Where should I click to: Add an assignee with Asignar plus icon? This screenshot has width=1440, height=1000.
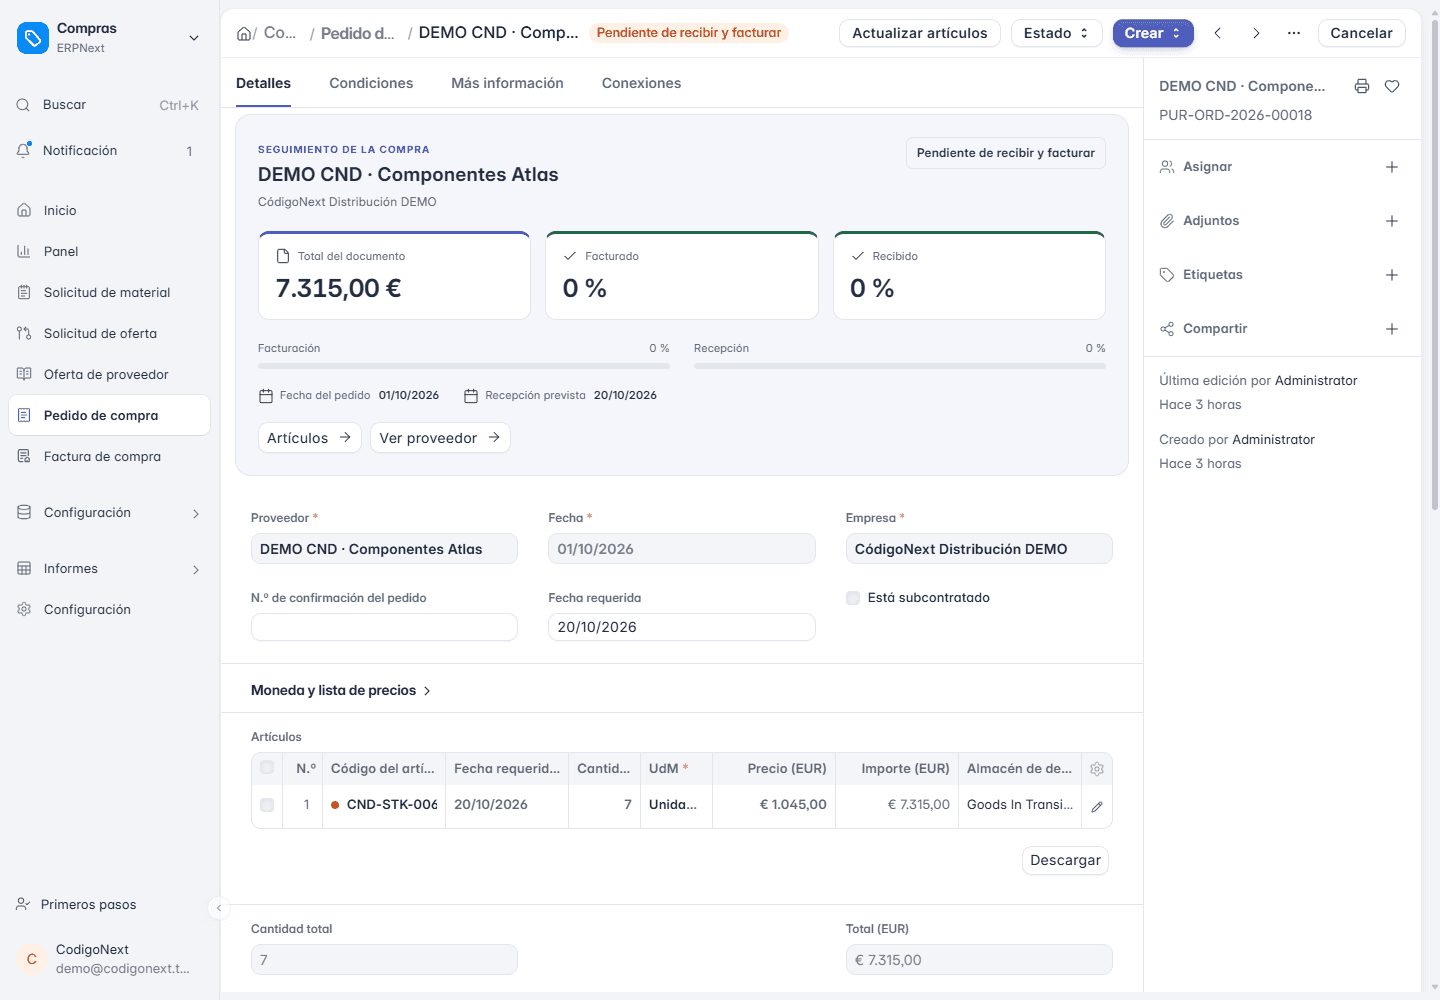(x=1392, y=167)
